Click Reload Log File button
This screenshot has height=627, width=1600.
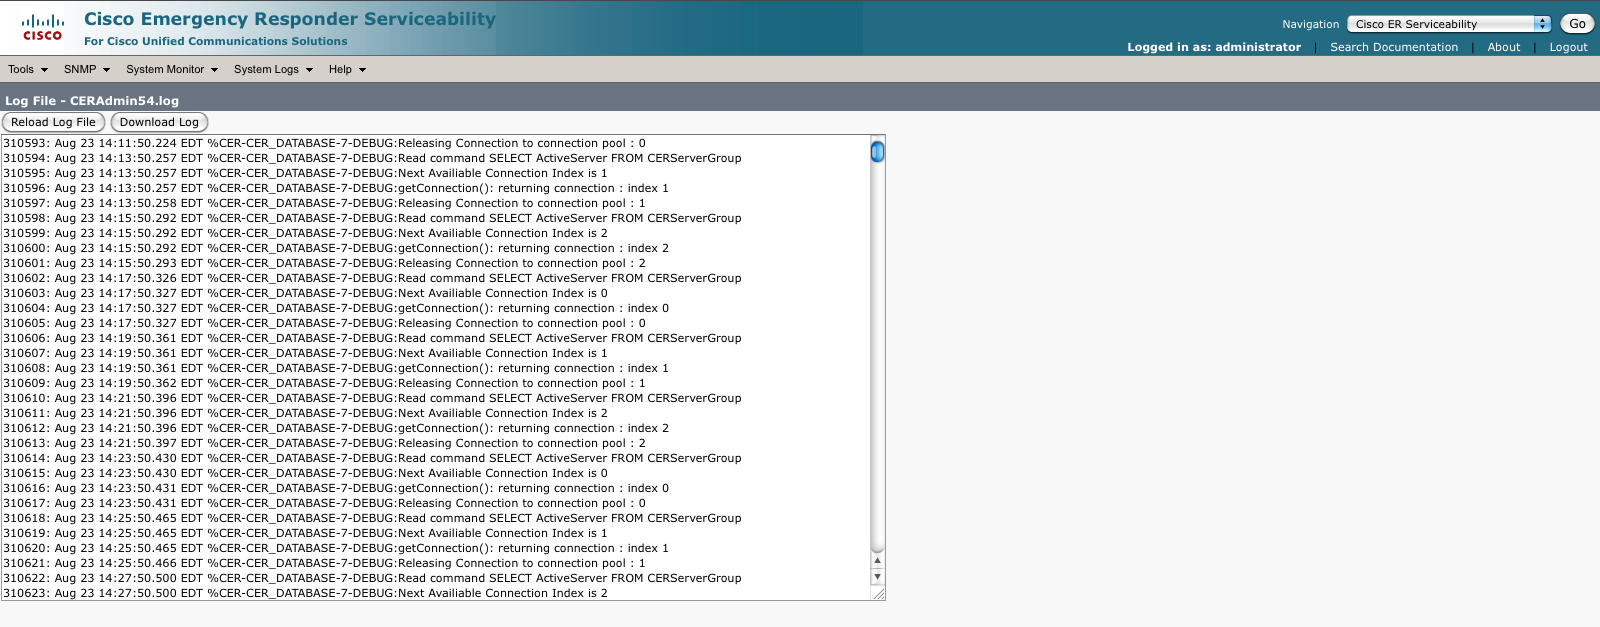click(53, 122)
